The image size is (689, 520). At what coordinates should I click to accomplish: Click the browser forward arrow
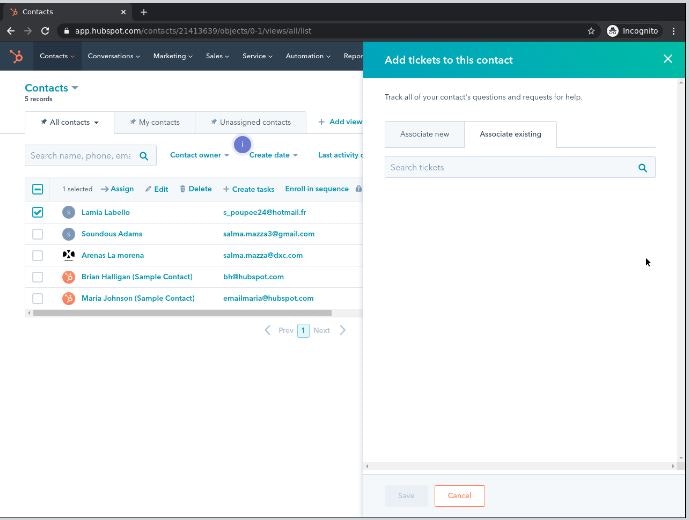coord(28,31)
